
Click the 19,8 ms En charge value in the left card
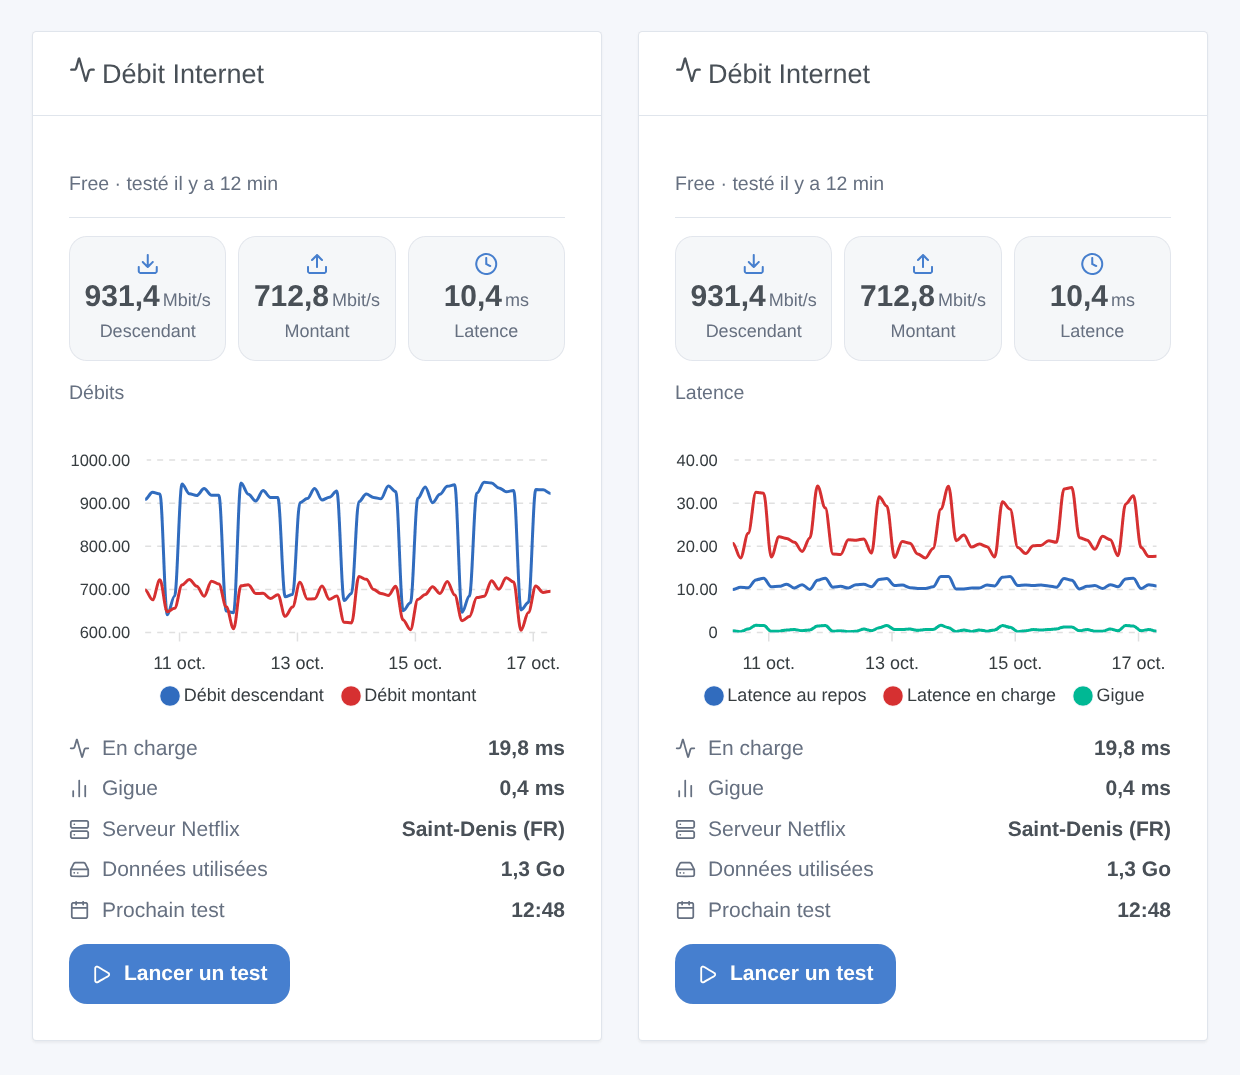[x=526, y=748]
